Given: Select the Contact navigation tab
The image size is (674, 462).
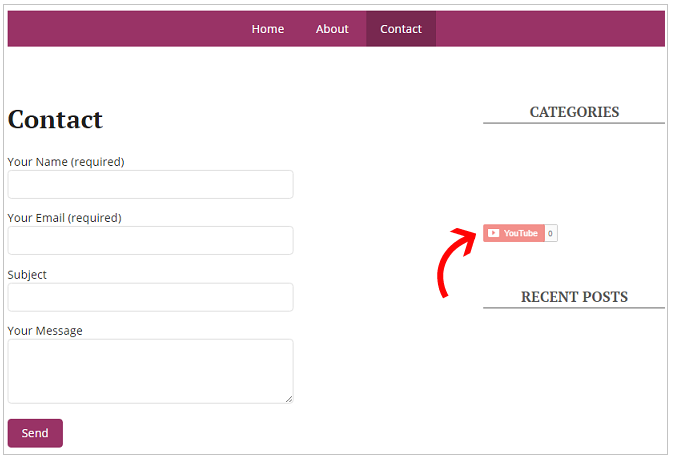Looking at the screenshot, I should [401, 29].
